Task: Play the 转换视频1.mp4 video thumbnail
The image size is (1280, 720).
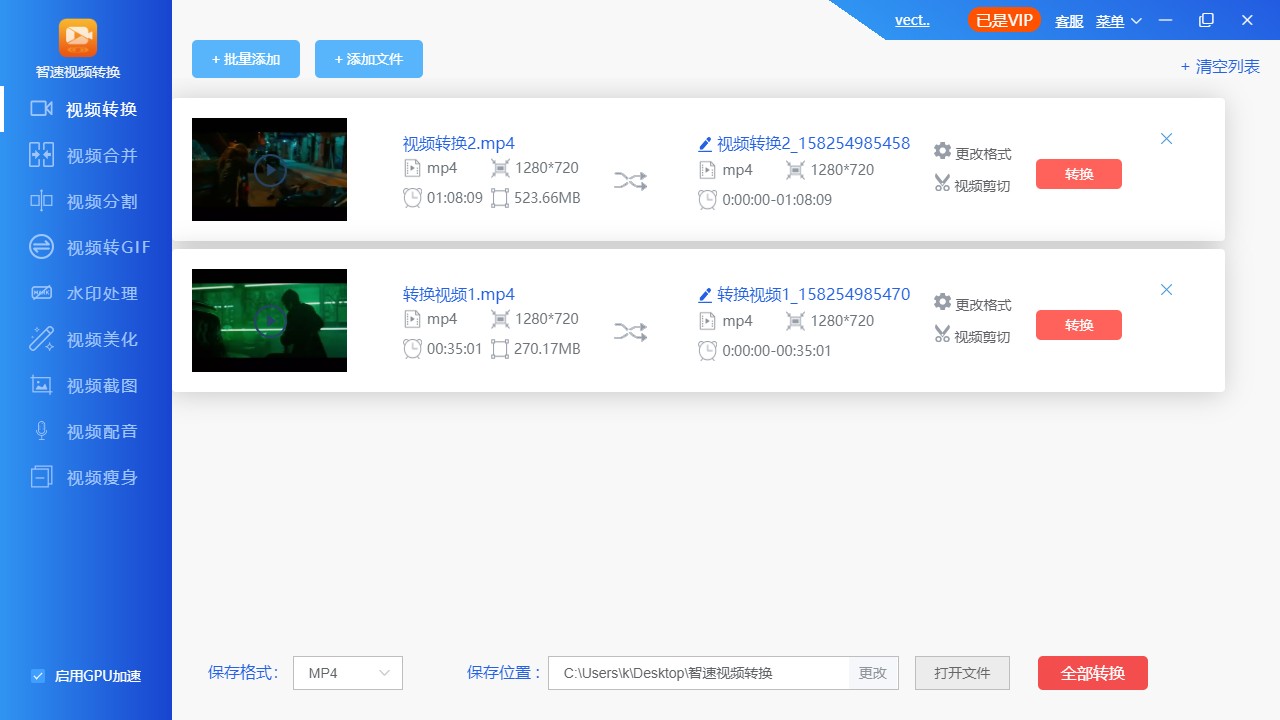Action: 269,320
